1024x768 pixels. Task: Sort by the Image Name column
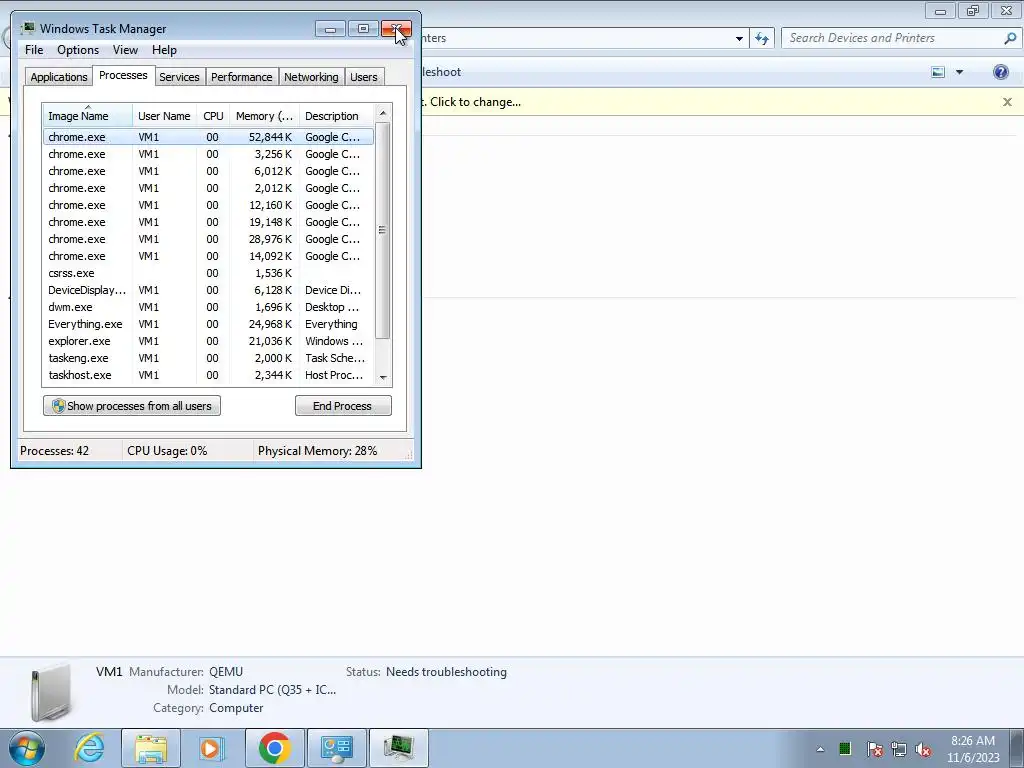tap(88, 116)
